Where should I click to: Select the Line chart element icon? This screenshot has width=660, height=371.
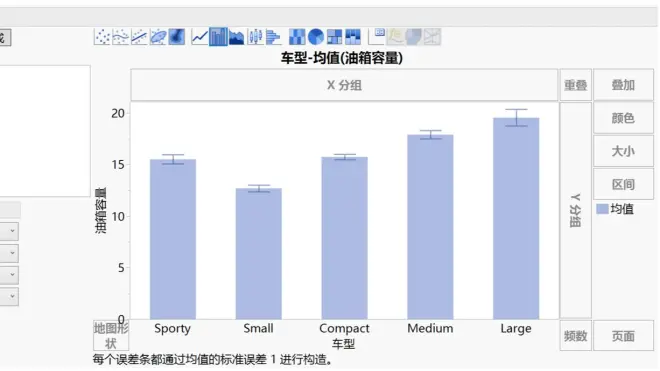[200, 37]
